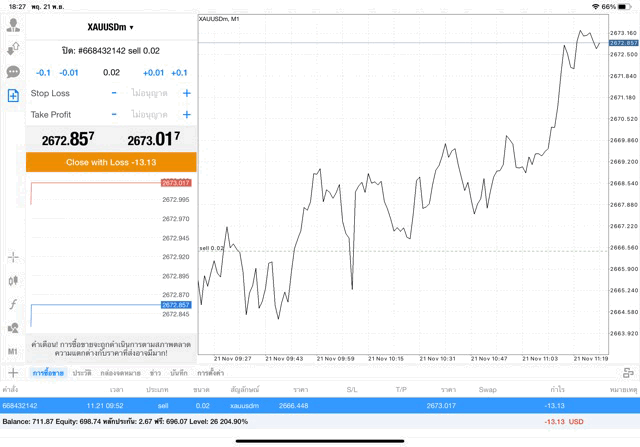640x447 pixels.
Task: Tap the new order document-plus icon
Action: pos(13,95)
